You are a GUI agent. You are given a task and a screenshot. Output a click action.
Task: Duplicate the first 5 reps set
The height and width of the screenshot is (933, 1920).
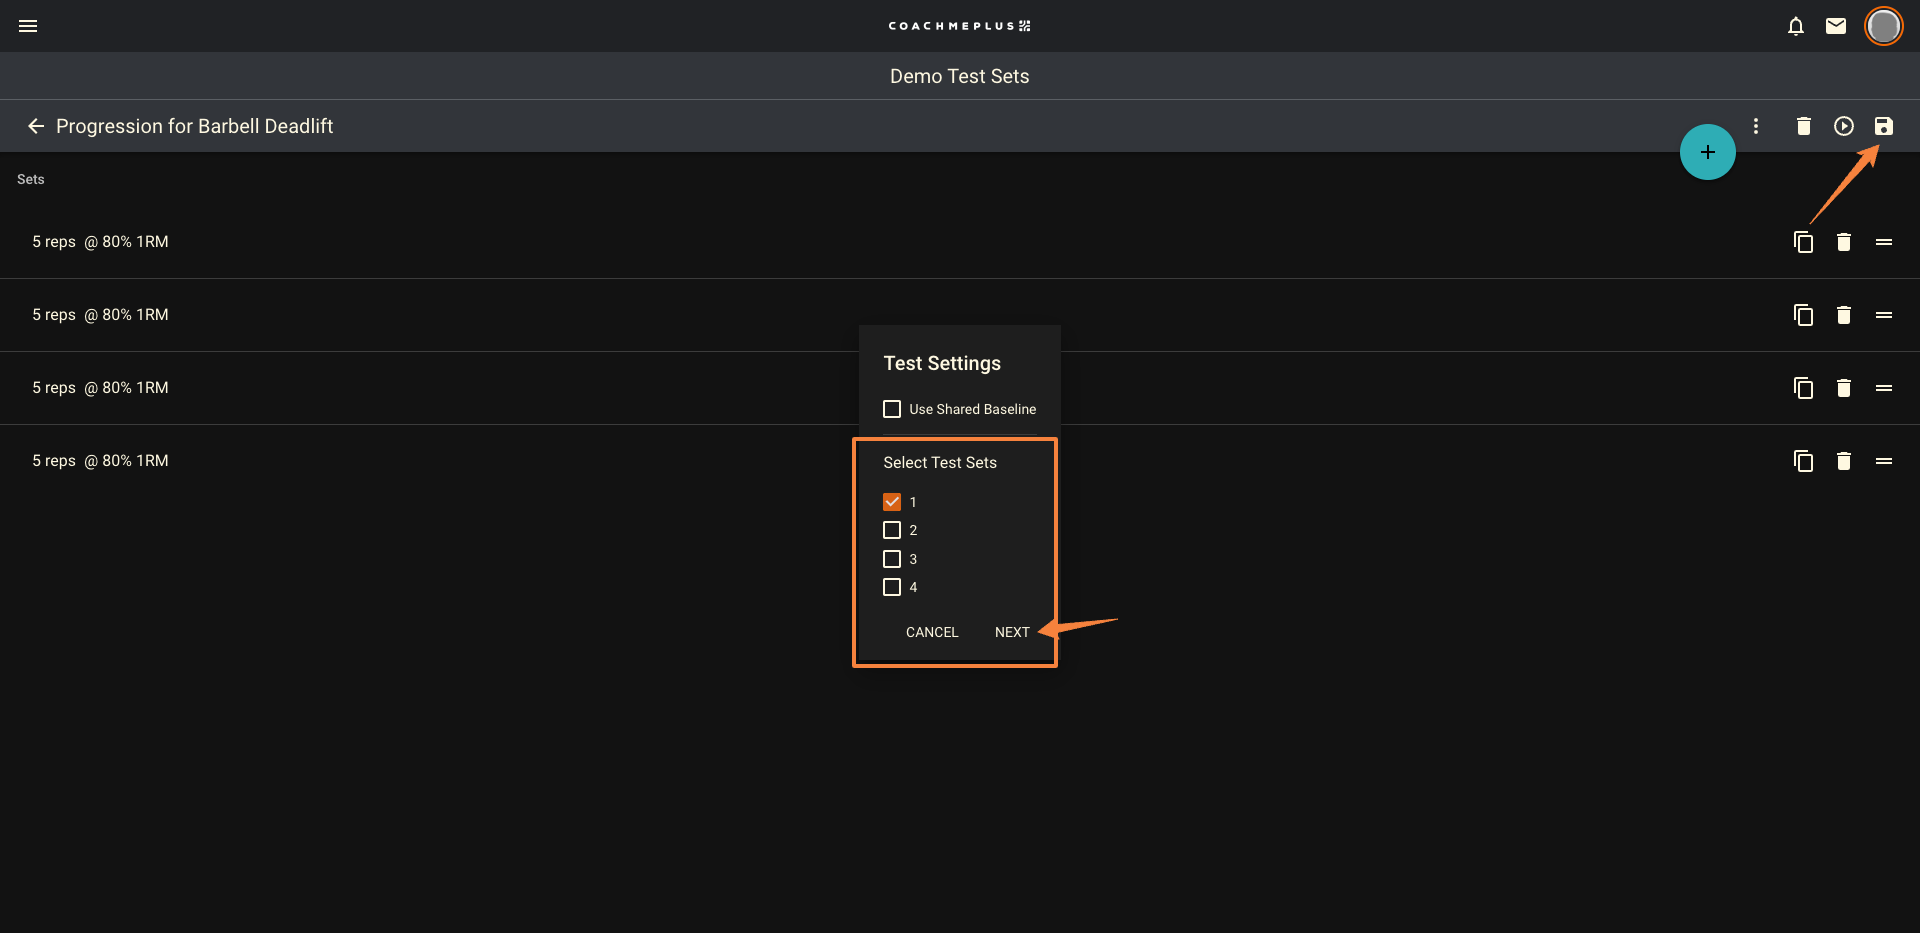1803,242
